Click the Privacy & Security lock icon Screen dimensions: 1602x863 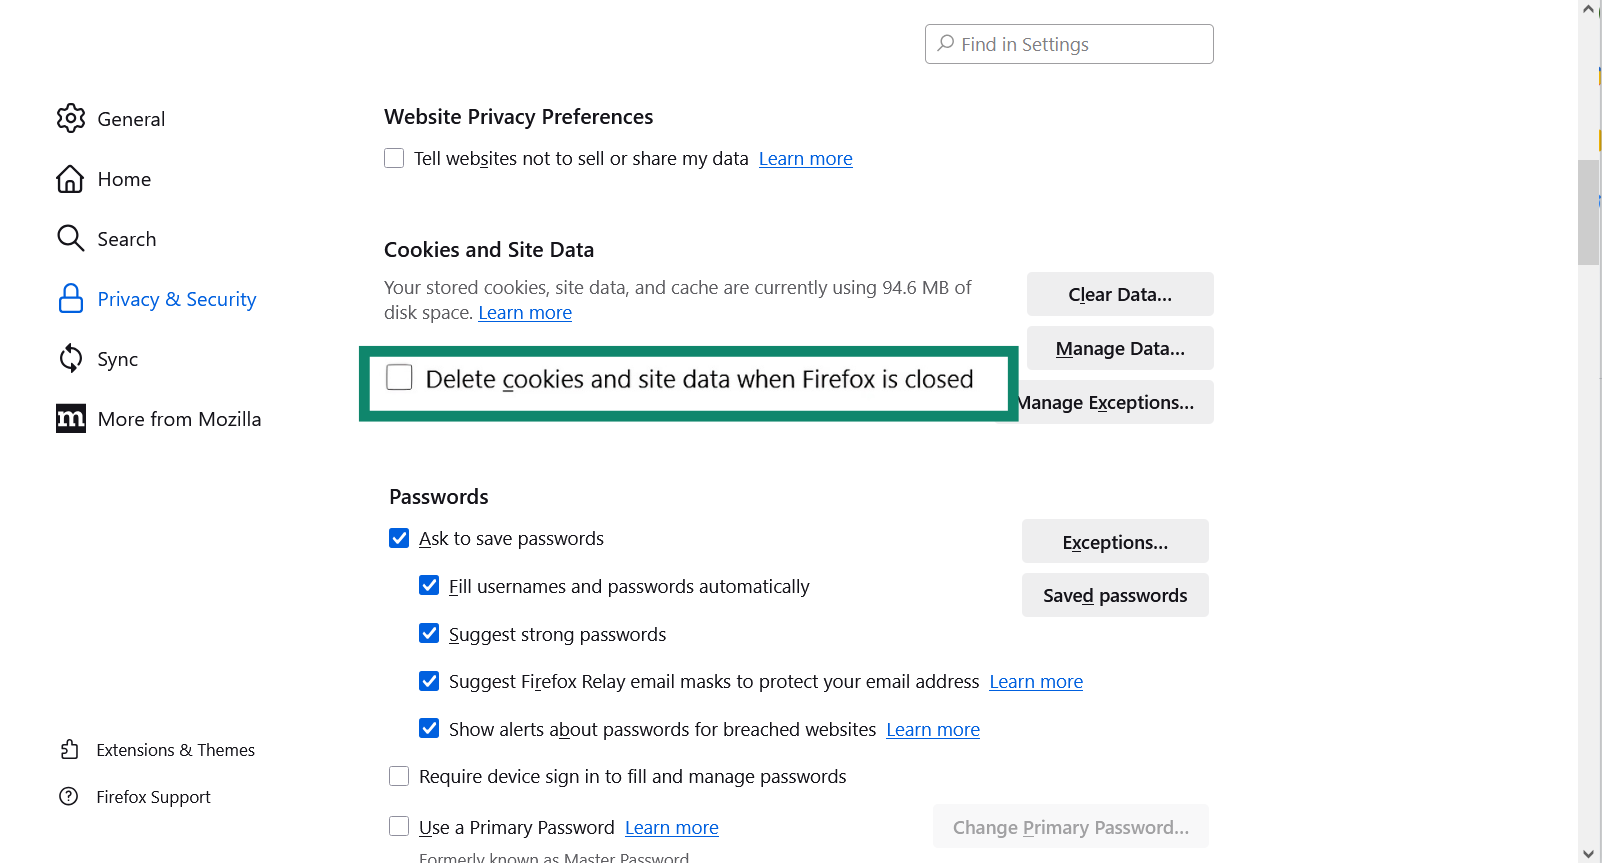tap(71, 298)
